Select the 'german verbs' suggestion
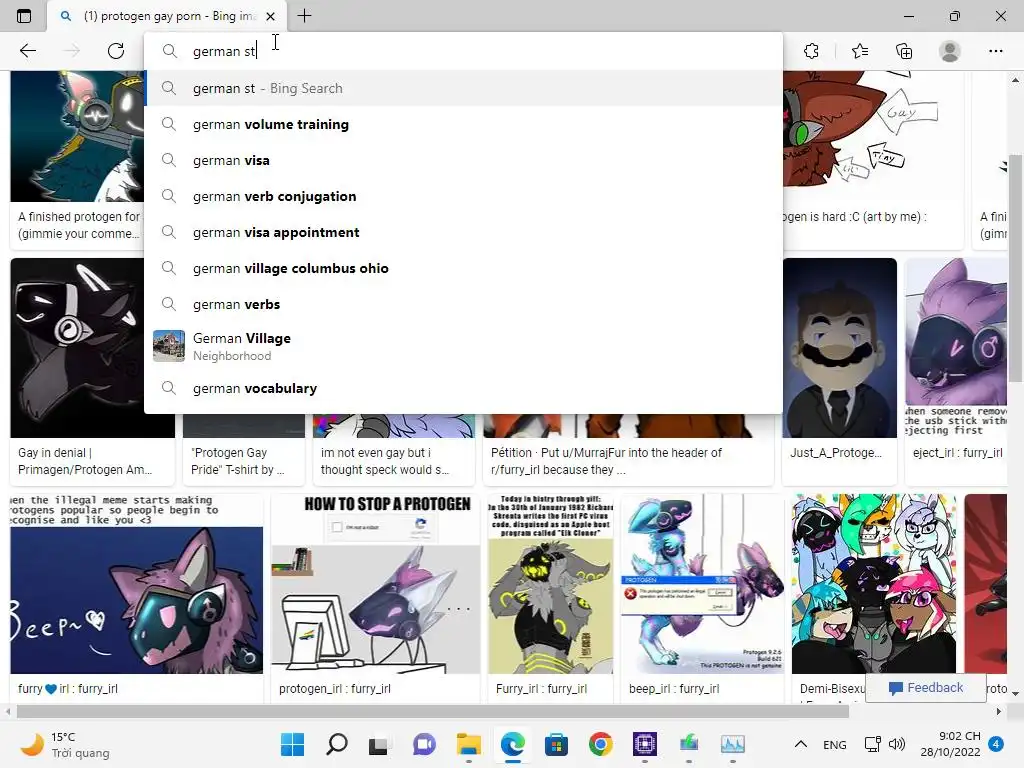Viewport: 1024px width, 768px height. (464, 304)
